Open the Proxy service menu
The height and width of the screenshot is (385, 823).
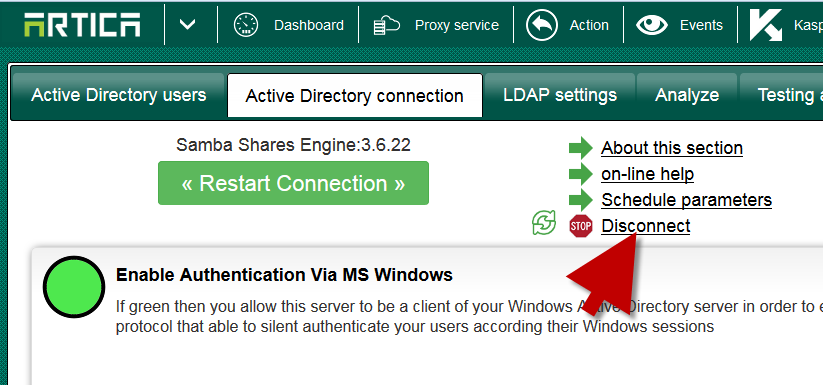(457, 25)
